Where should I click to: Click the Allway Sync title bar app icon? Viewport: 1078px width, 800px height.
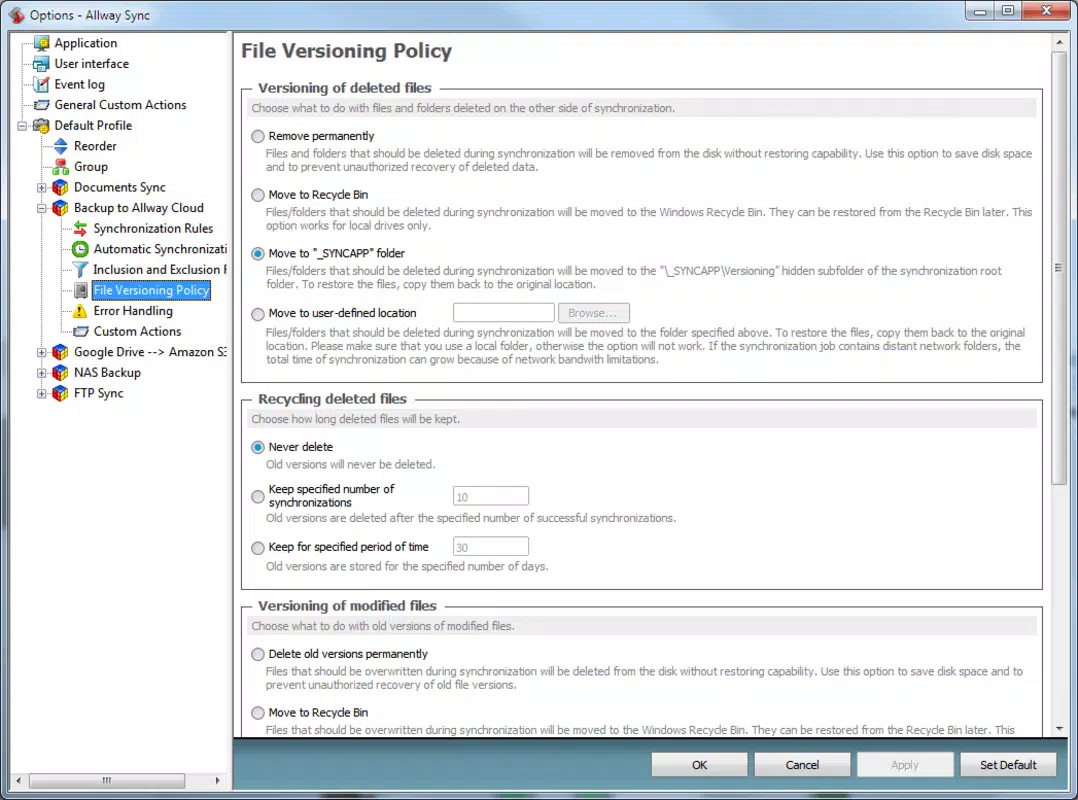[16, 15]
